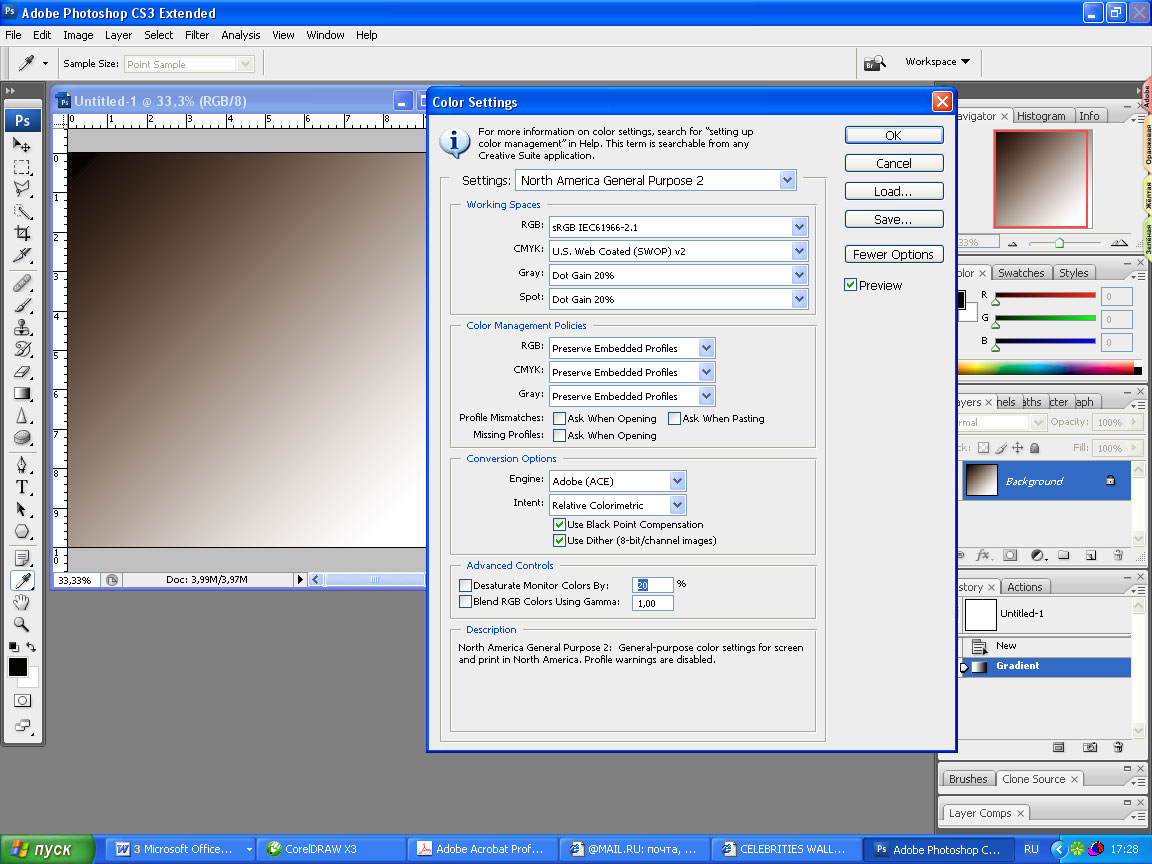Select the Slice tool
Image resolution: width=1152 pixels, height=864 pixels.
22,256
